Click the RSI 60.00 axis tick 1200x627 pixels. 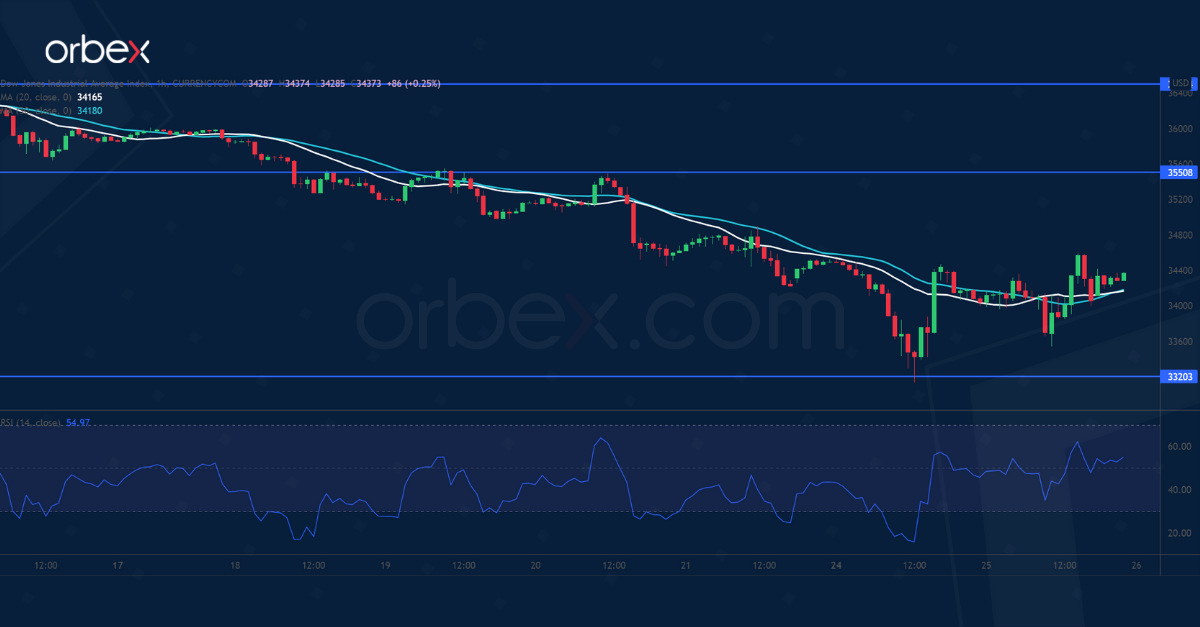(1181, 447)
